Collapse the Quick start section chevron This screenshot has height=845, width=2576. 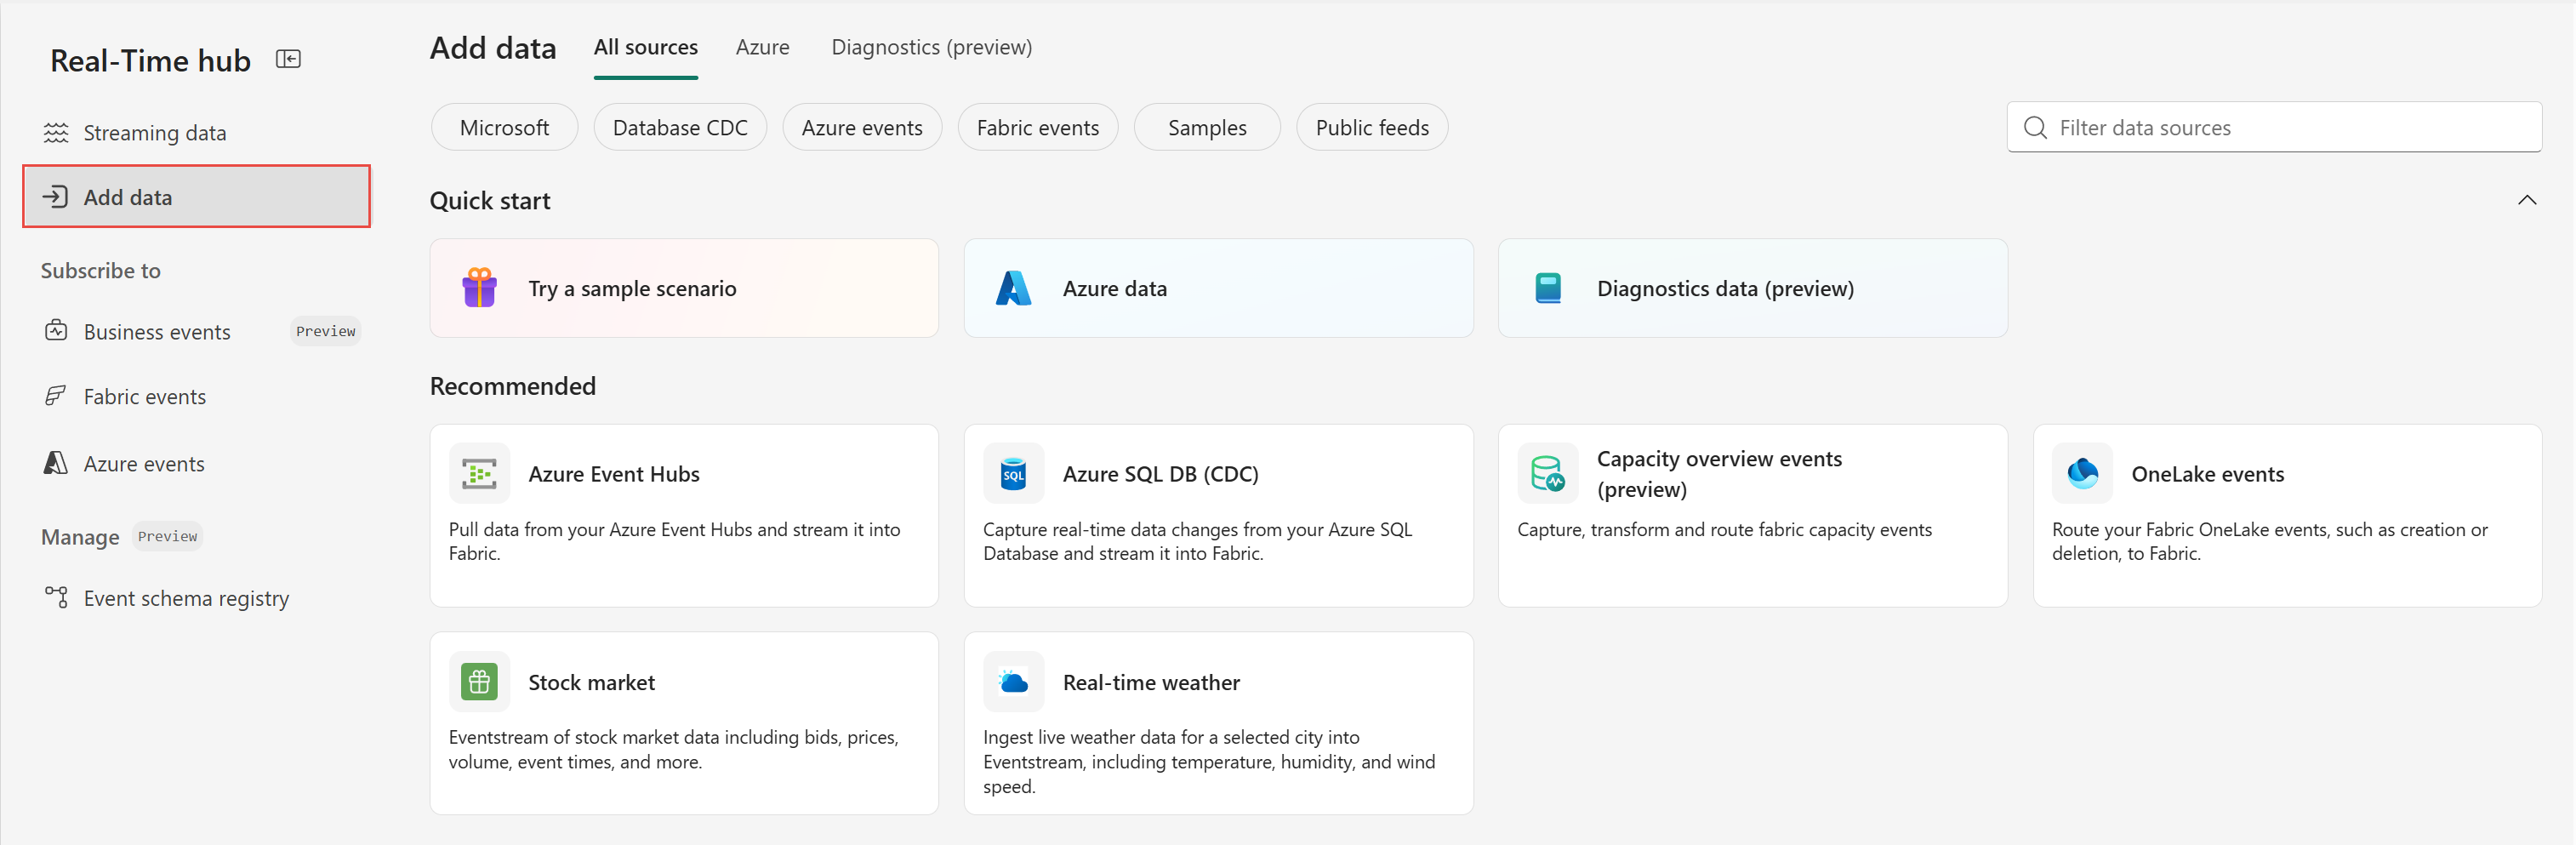point(2526,200)
